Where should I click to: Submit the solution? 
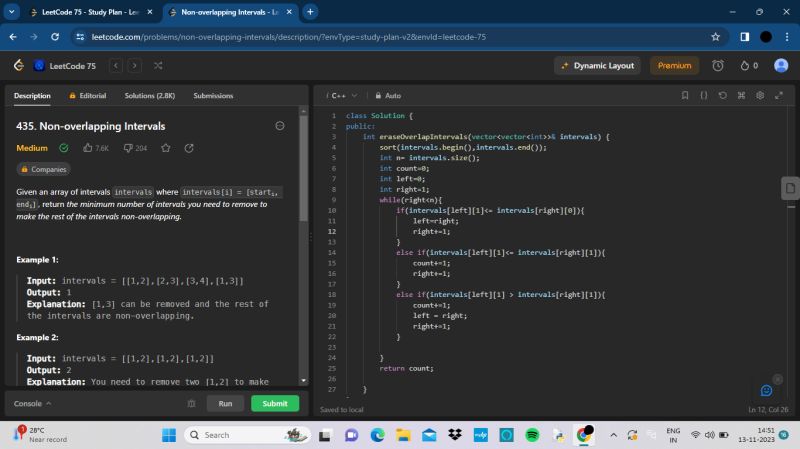(x=275, y=404)
